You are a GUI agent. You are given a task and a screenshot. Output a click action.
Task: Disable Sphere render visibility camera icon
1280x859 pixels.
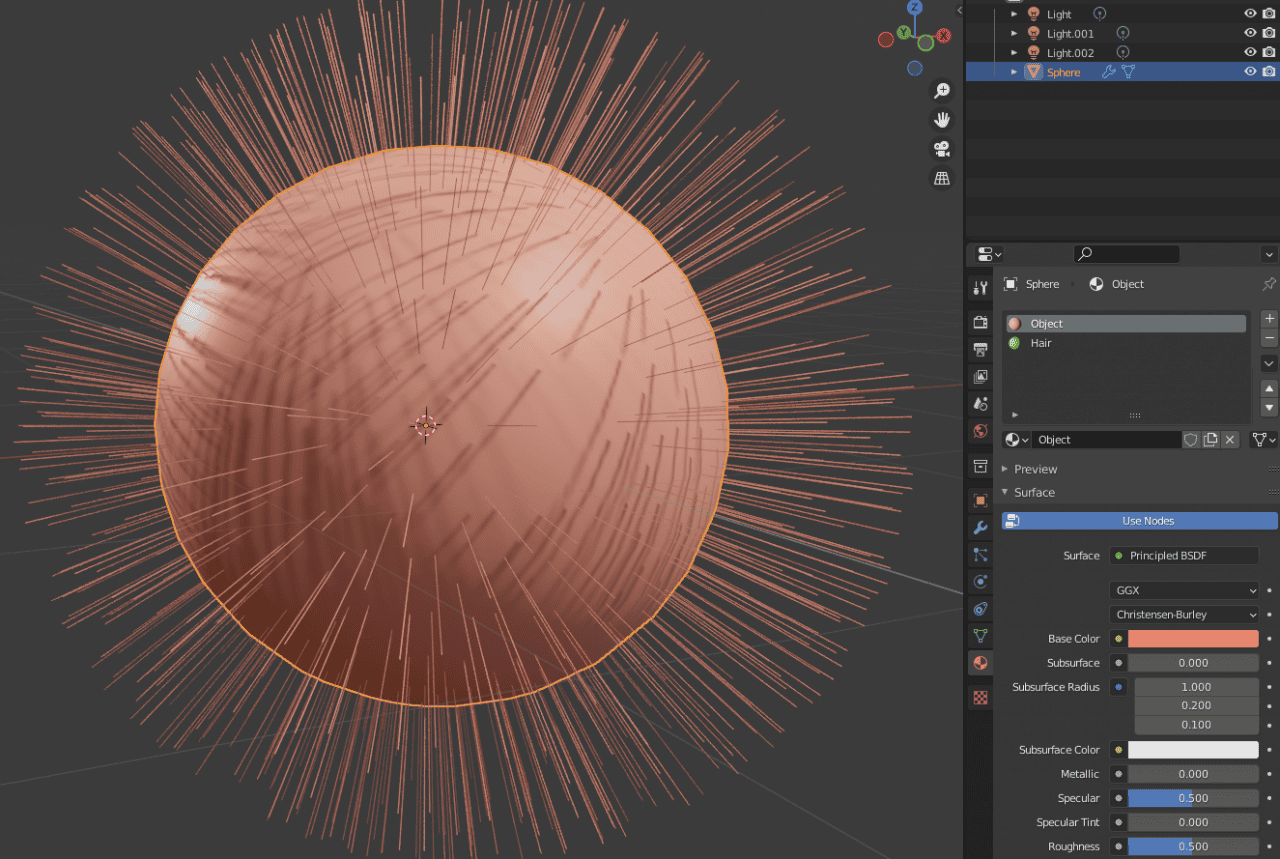[1268, 71]
